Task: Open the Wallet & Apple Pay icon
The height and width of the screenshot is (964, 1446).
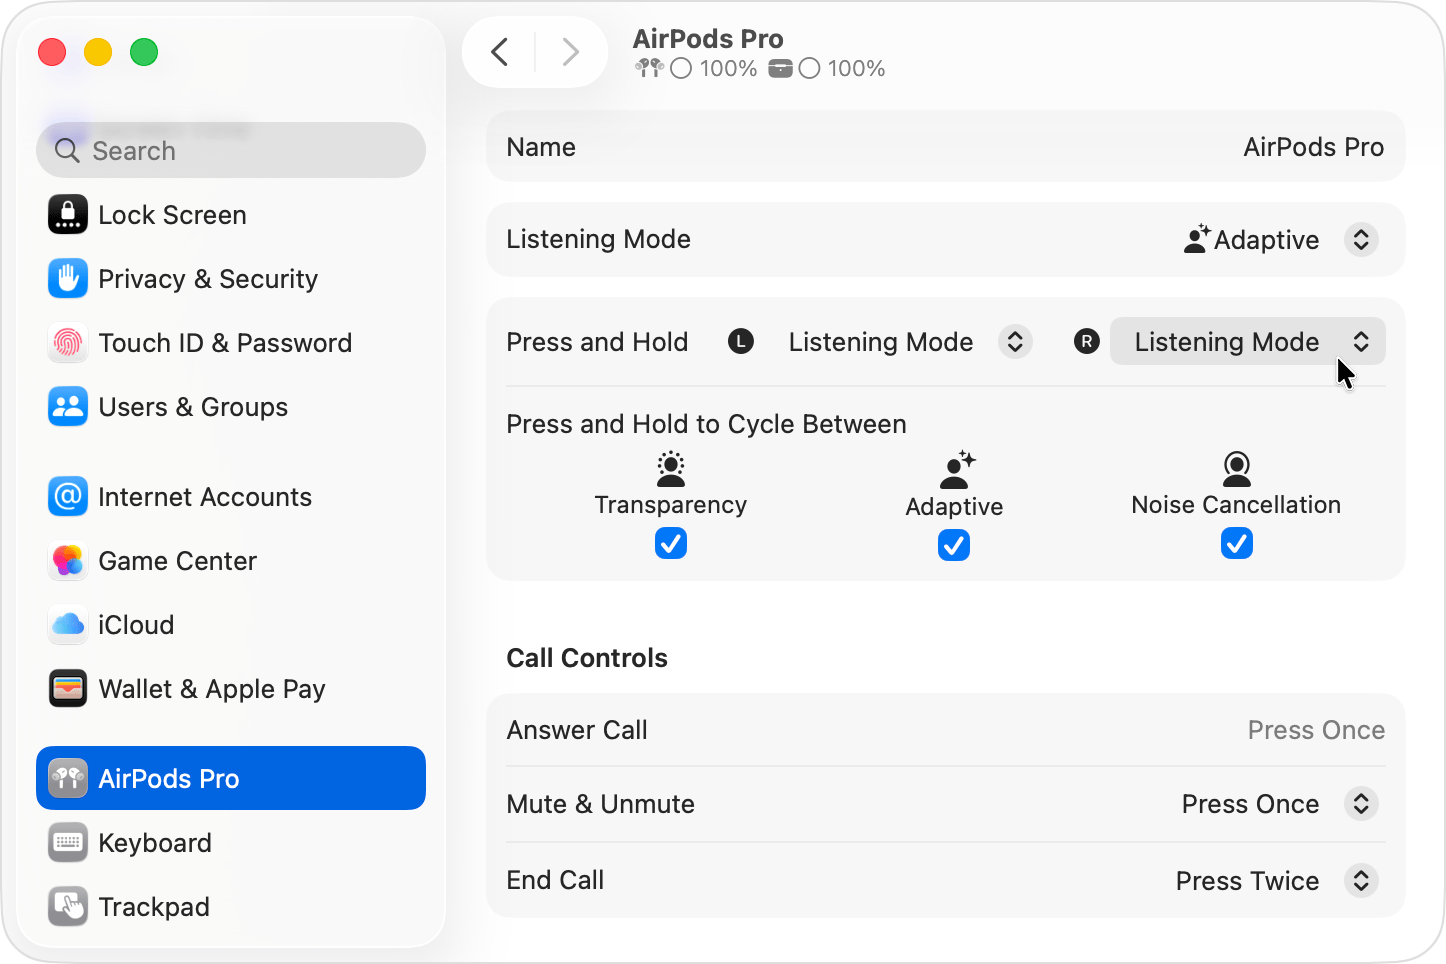Action: [x=67, y=688]
